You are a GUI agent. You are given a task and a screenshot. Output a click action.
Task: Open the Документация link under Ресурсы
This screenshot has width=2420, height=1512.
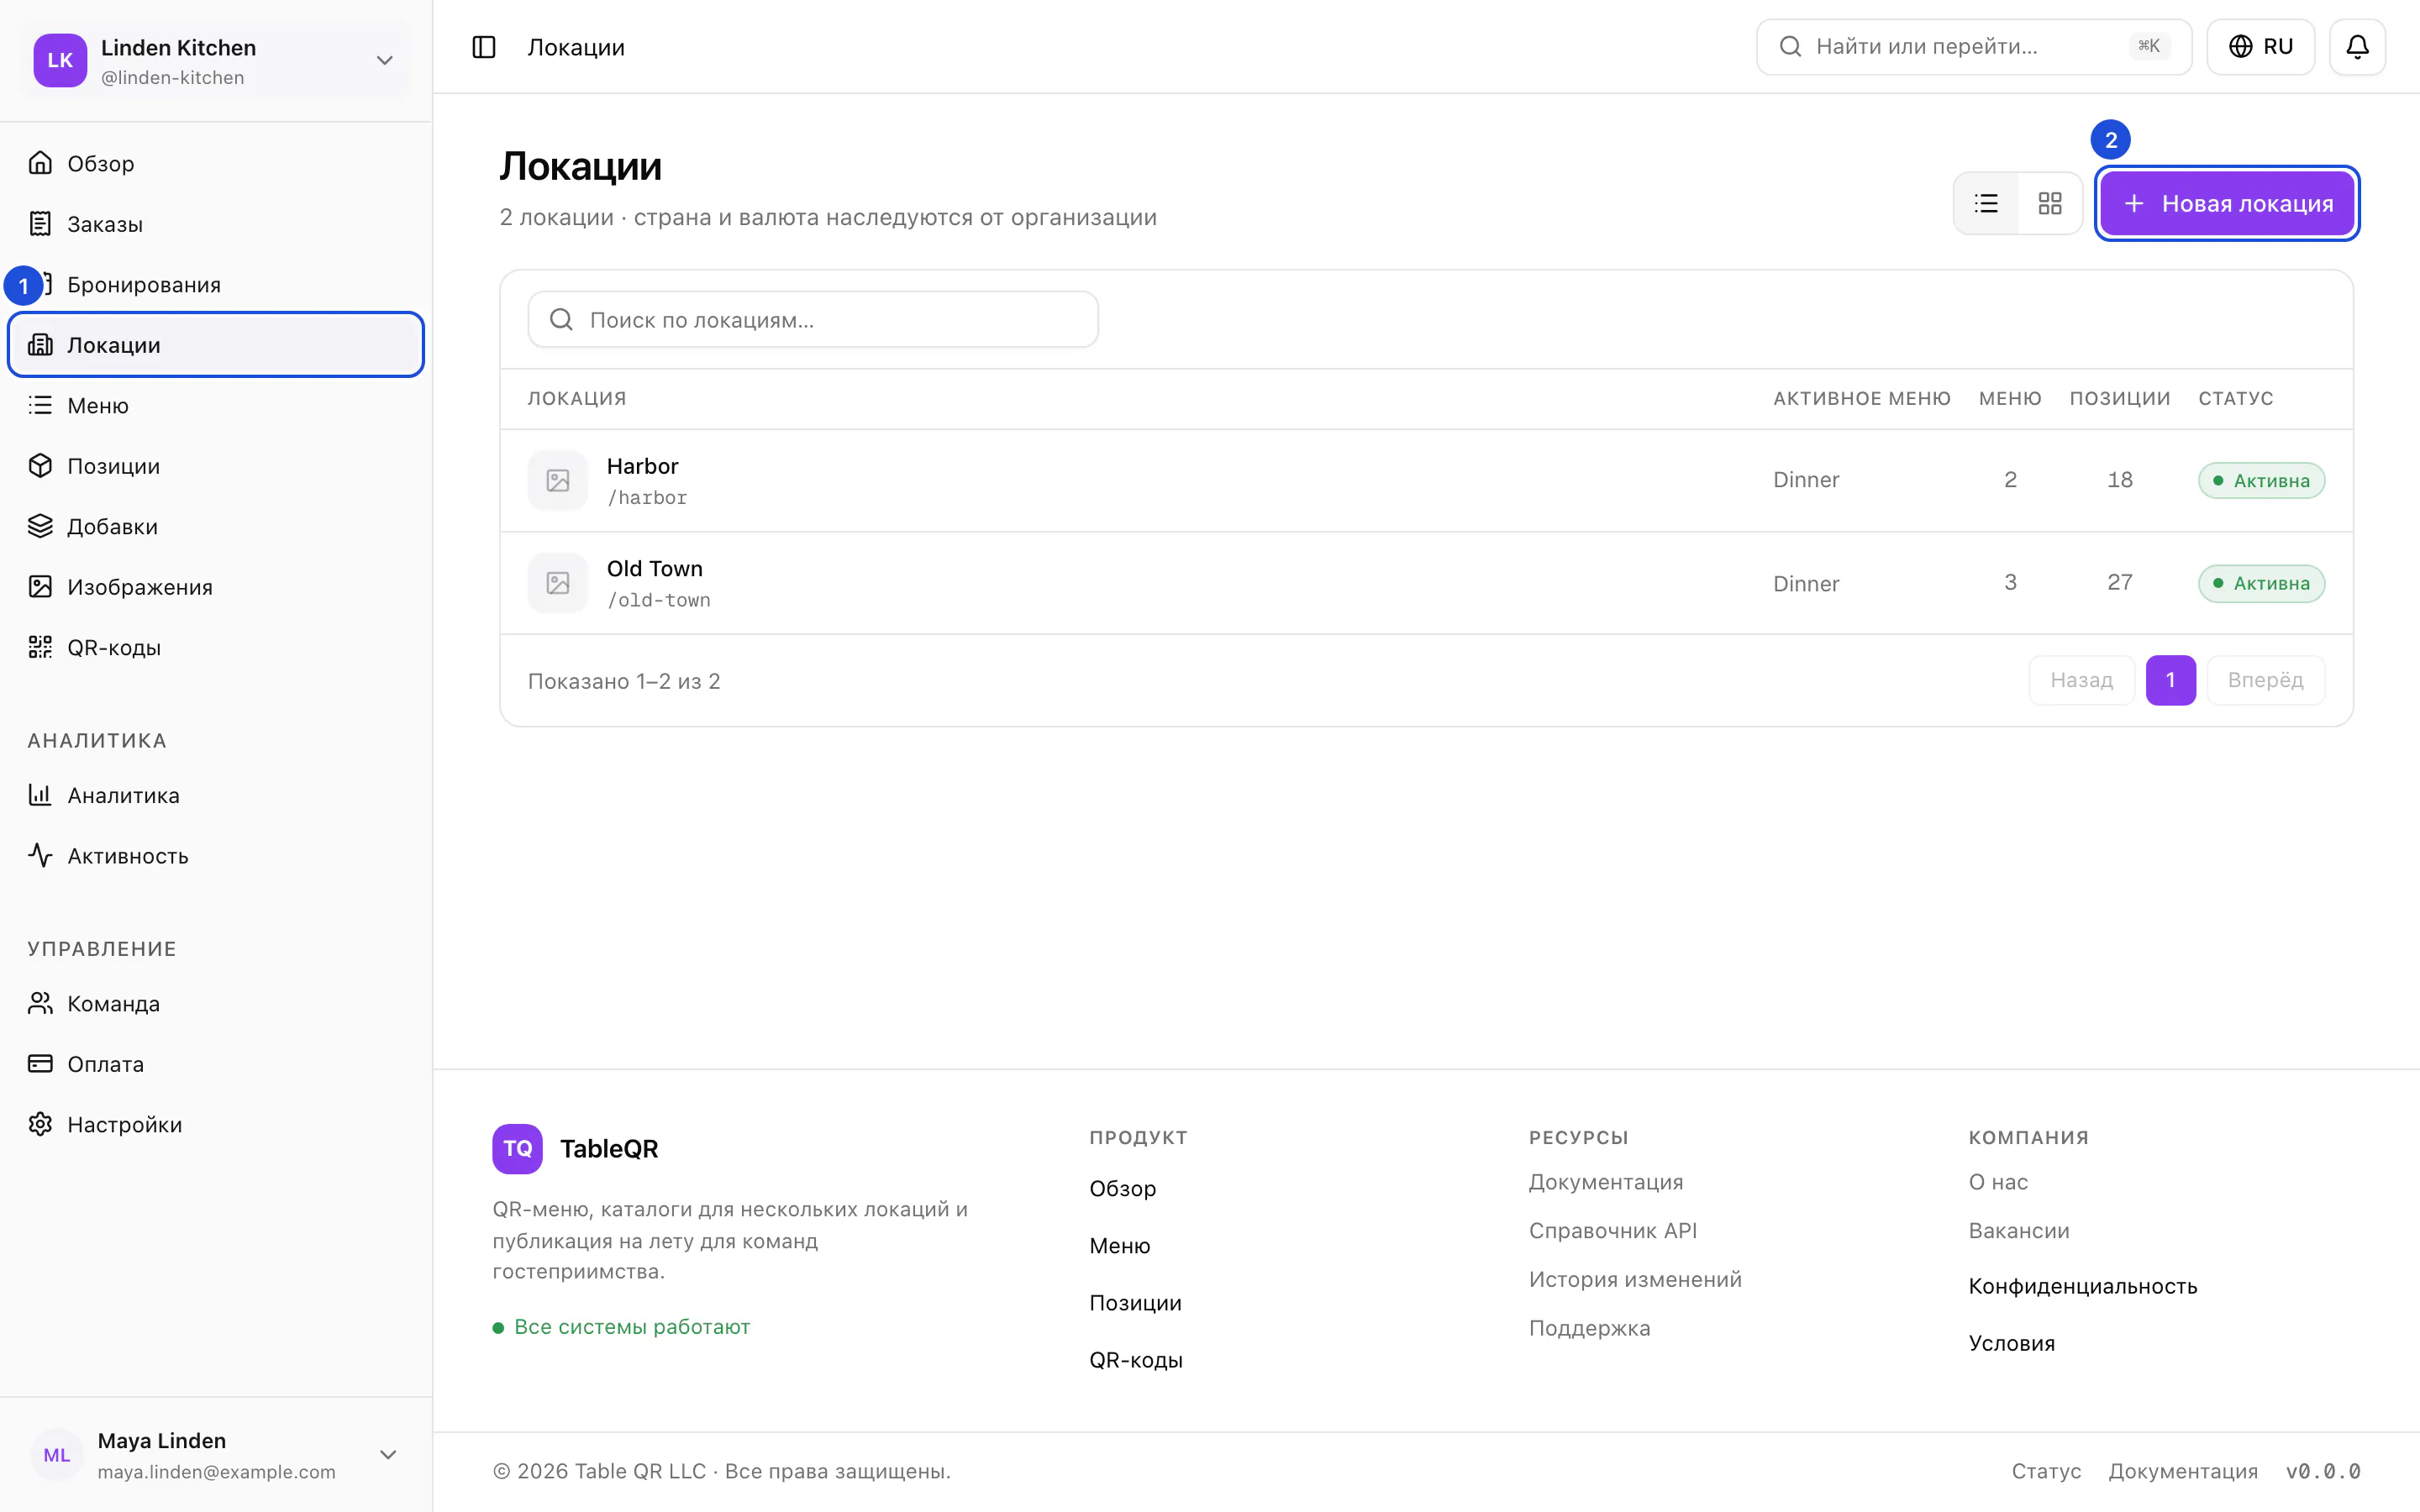[x=1606, y=1182]
